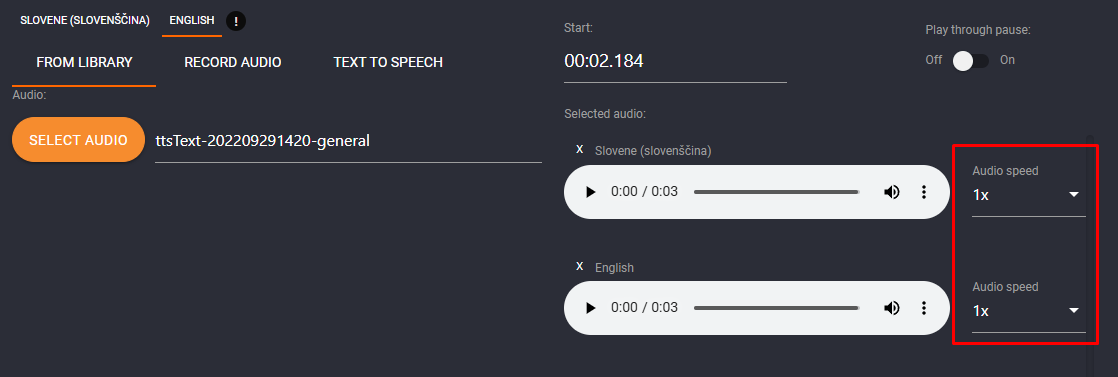1118x377 pixels.
Task: Mute the Slovene audio player
Action: tap(891, 192)
